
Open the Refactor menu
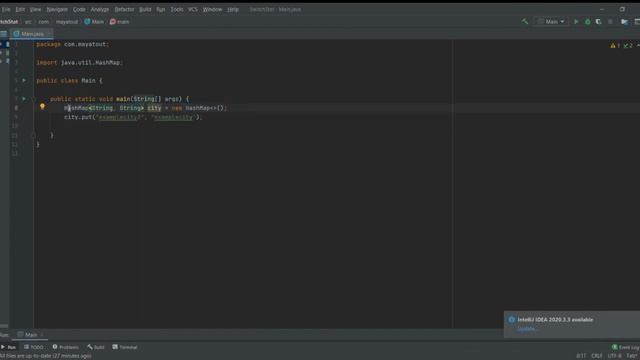[x=124, y=9]
